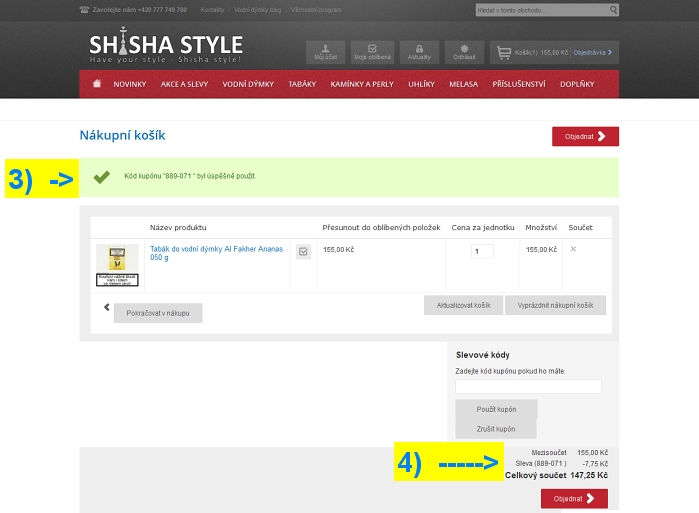
Task: Open the Uhlíky menu
Action: point(421,84)
